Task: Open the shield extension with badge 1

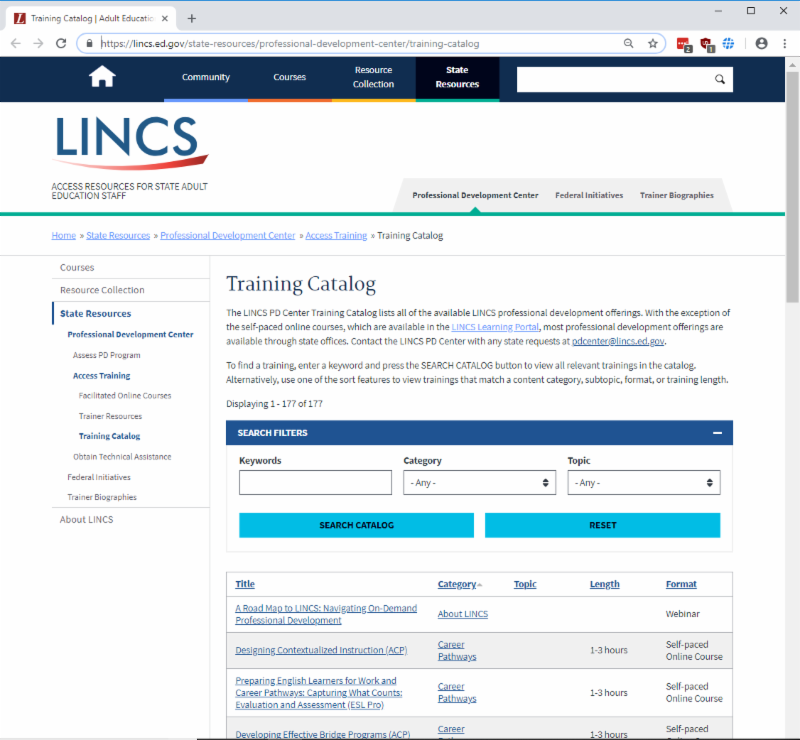Action: pos(708,43)
